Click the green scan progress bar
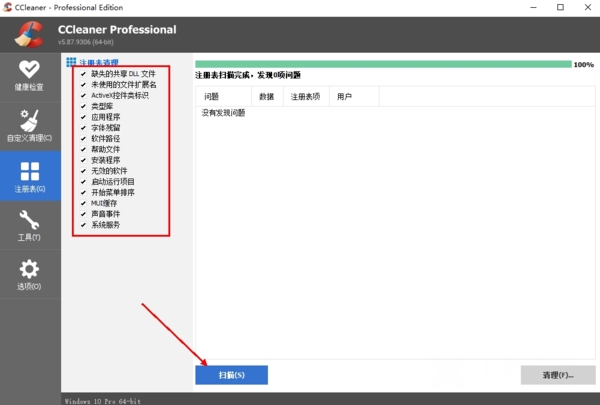This screenshot has height=405, width=600. point(383,64)
